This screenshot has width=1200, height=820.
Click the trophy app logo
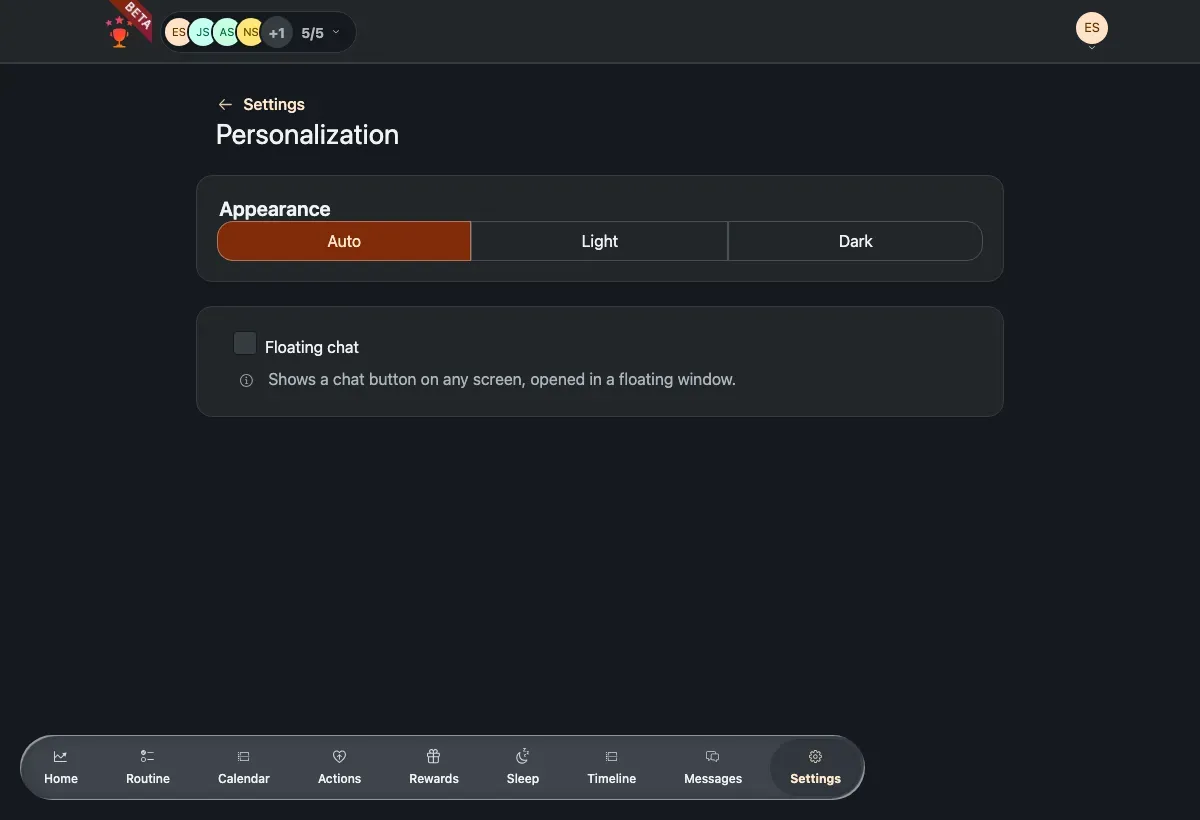coord(120,33)
